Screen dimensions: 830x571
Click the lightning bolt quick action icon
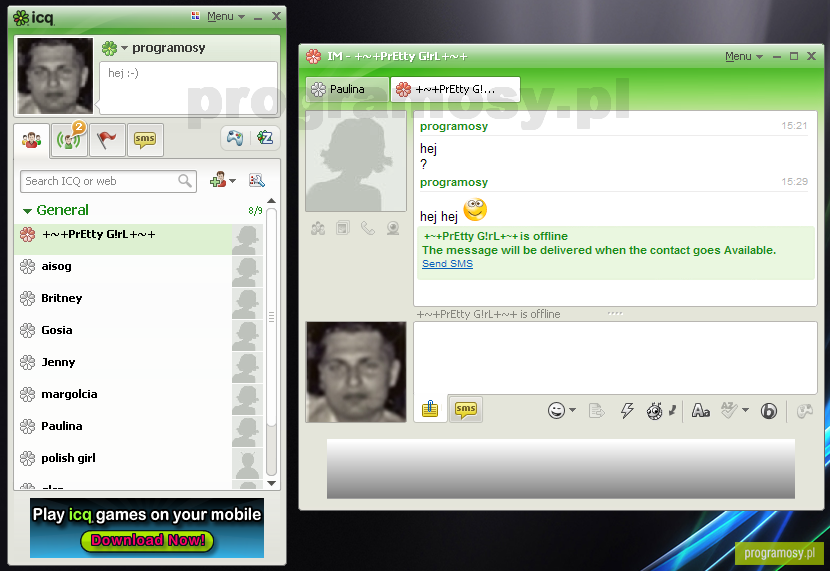coord(627,411)
